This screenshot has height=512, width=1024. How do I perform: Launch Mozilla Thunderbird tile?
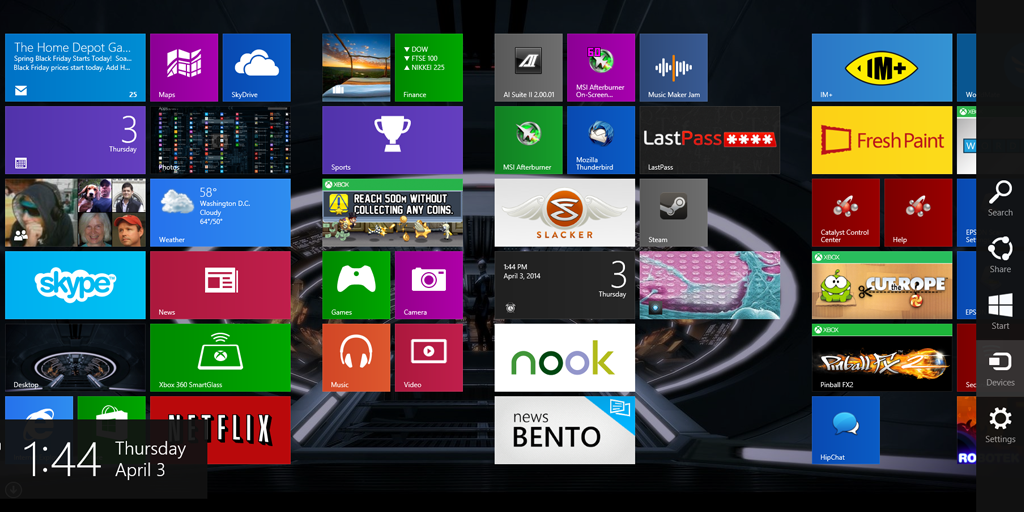pos(601,140)
